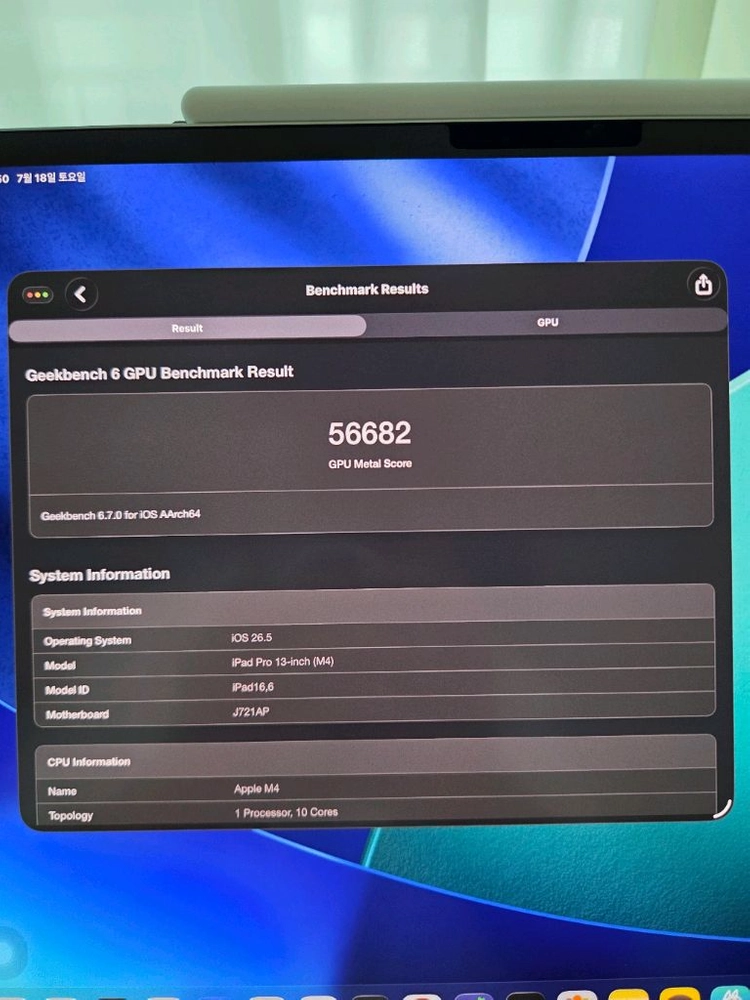The height and width of the screenshot is (1000, 750).
Task: Click the Geekbench 6 GPU Benchmark Result heading
Action: click(159, 373)
